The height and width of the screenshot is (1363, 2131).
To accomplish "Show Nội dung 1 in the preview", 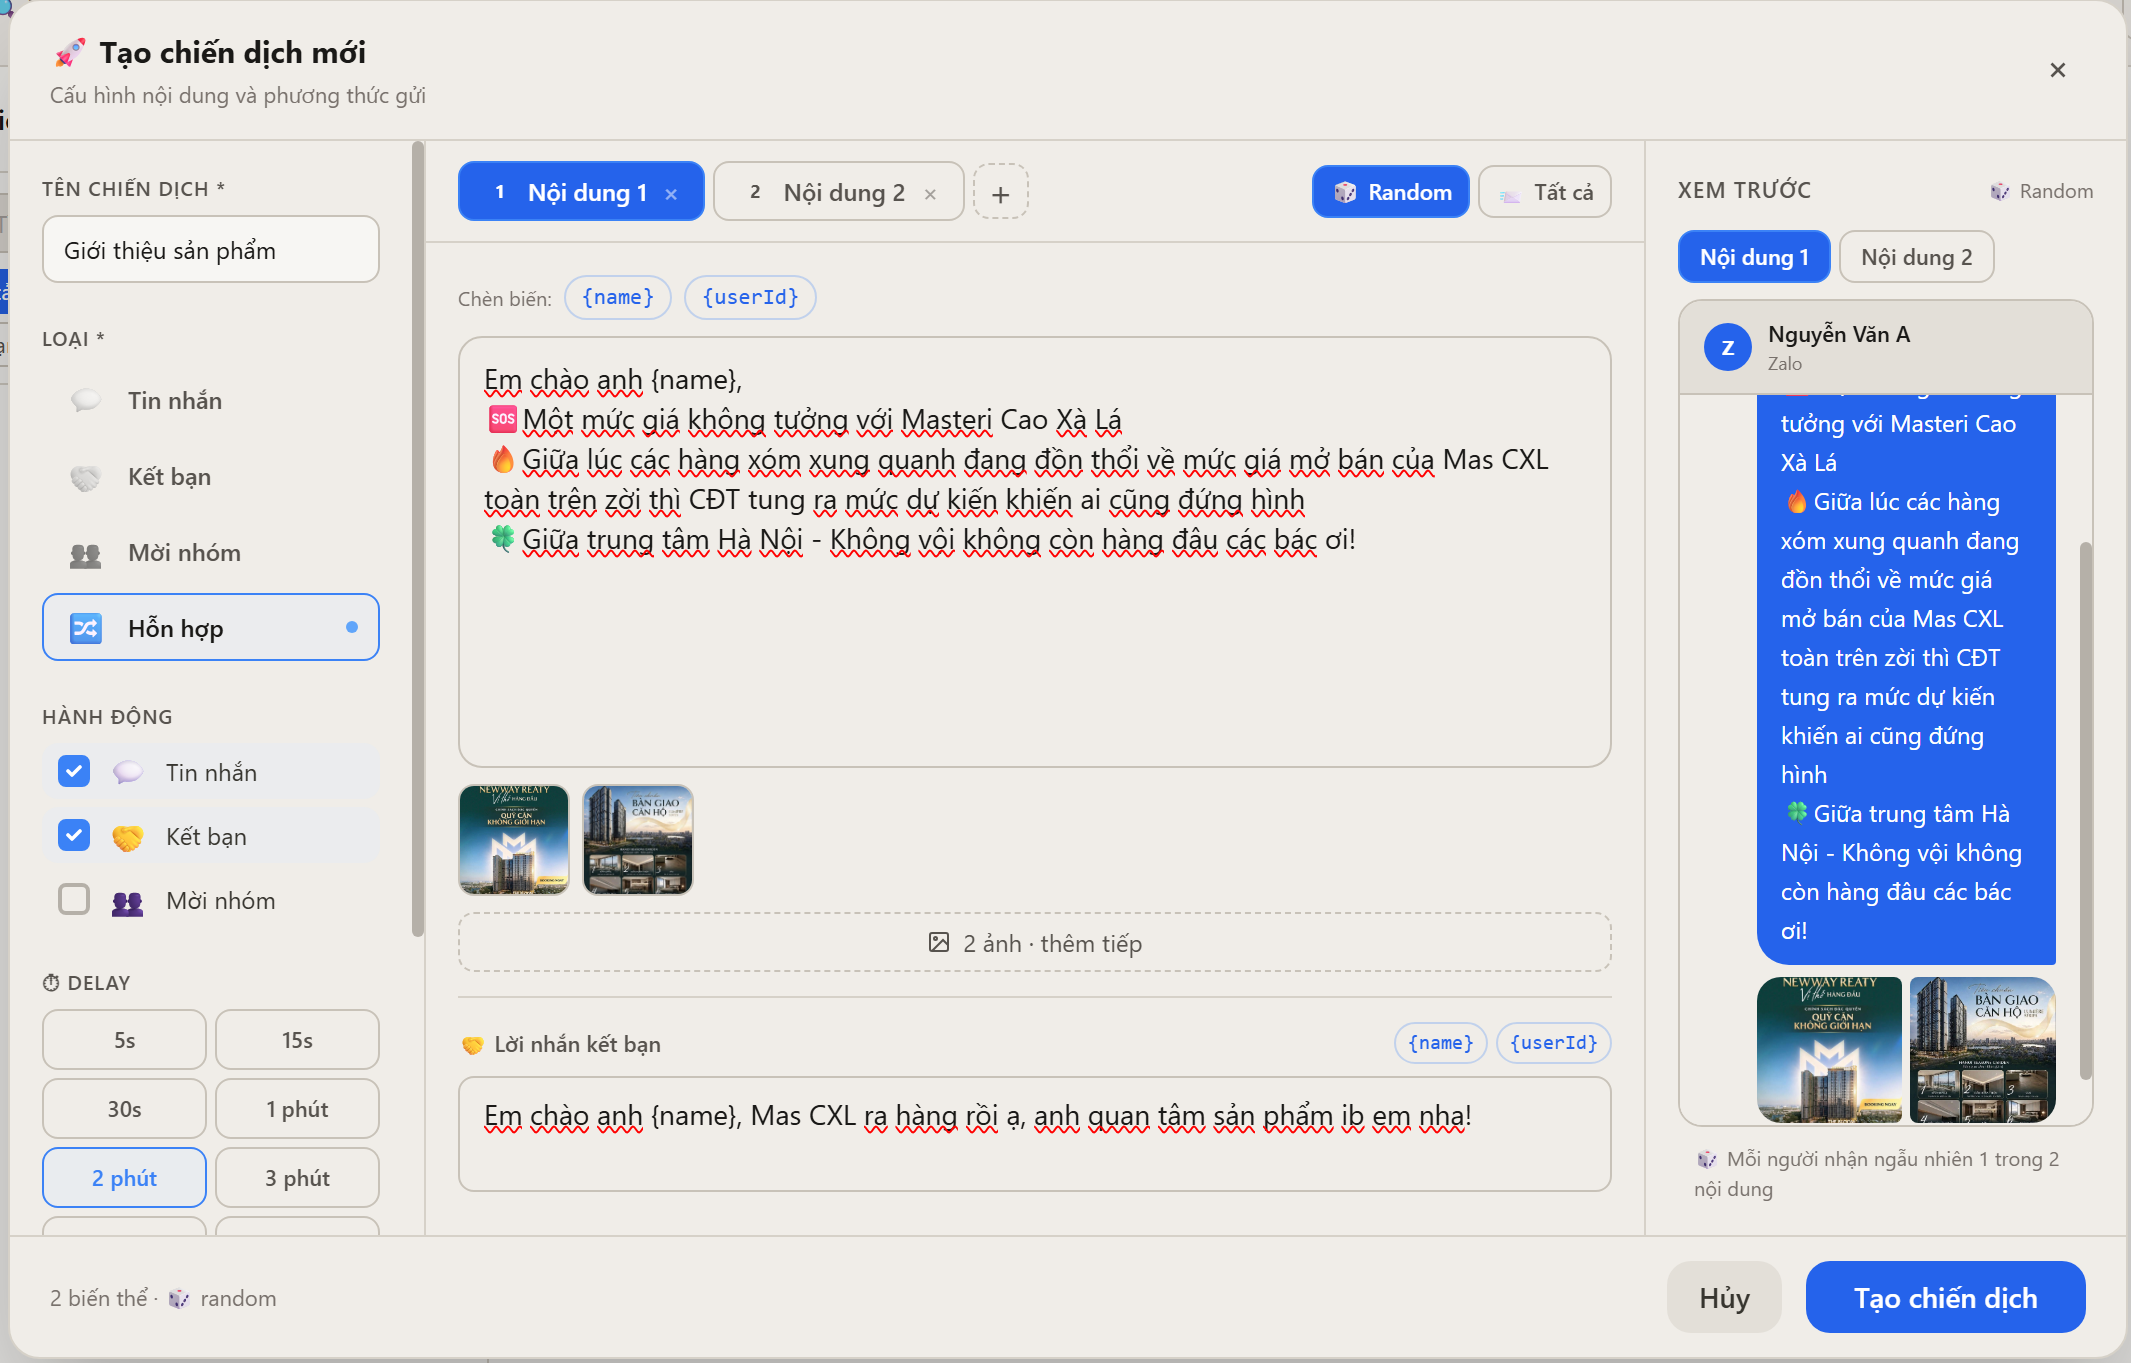I will 1754,257.
